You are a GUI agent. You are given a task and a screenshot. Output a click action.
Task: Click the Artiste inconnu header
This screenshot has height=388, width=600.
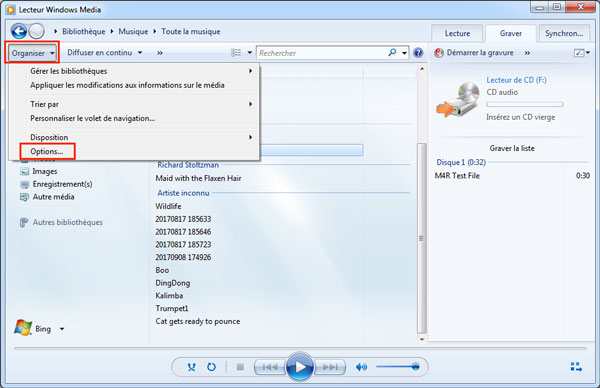coord(183,193)
